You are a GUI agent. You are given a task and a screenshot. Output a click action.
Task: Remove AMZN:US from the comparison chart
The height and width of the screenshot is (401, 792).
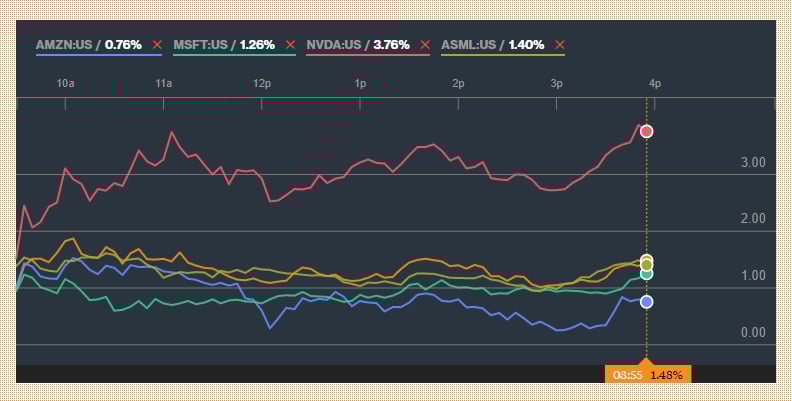[x=157, y=45]
